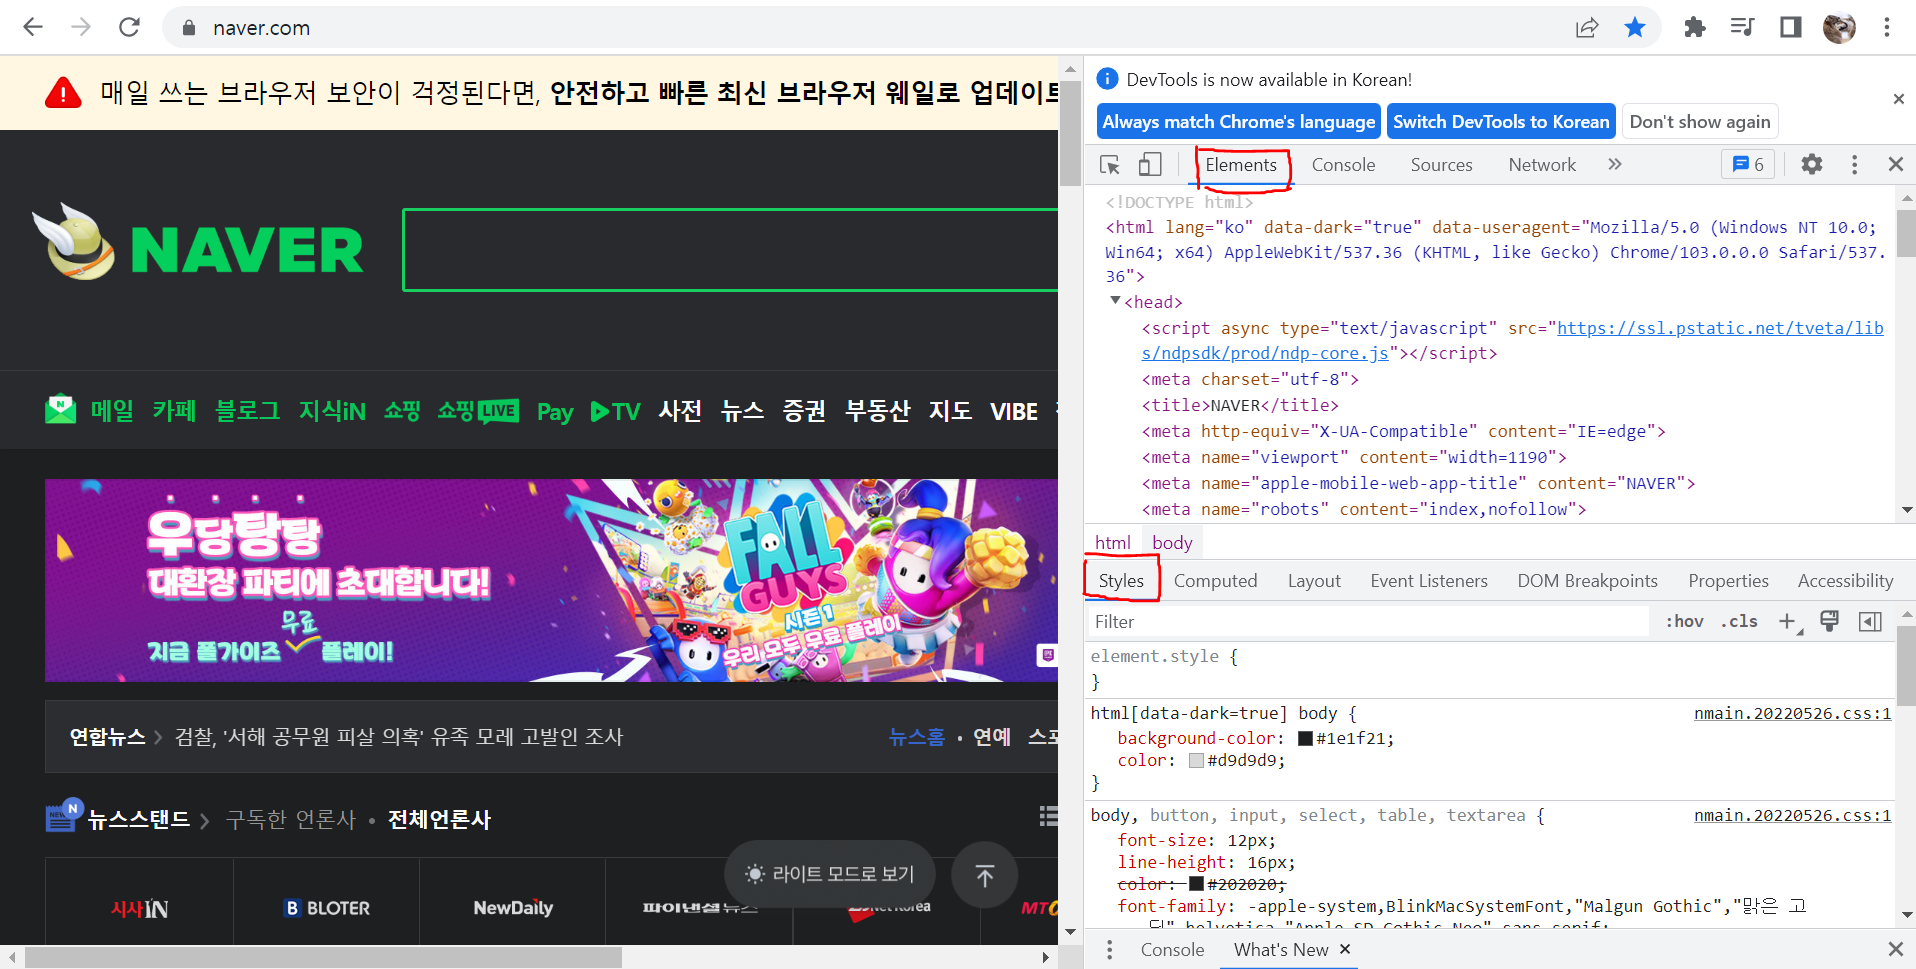Viewport: 1916px width, 969px height.
Task: Open Chrome three-dot menu
Action: 1887,27
